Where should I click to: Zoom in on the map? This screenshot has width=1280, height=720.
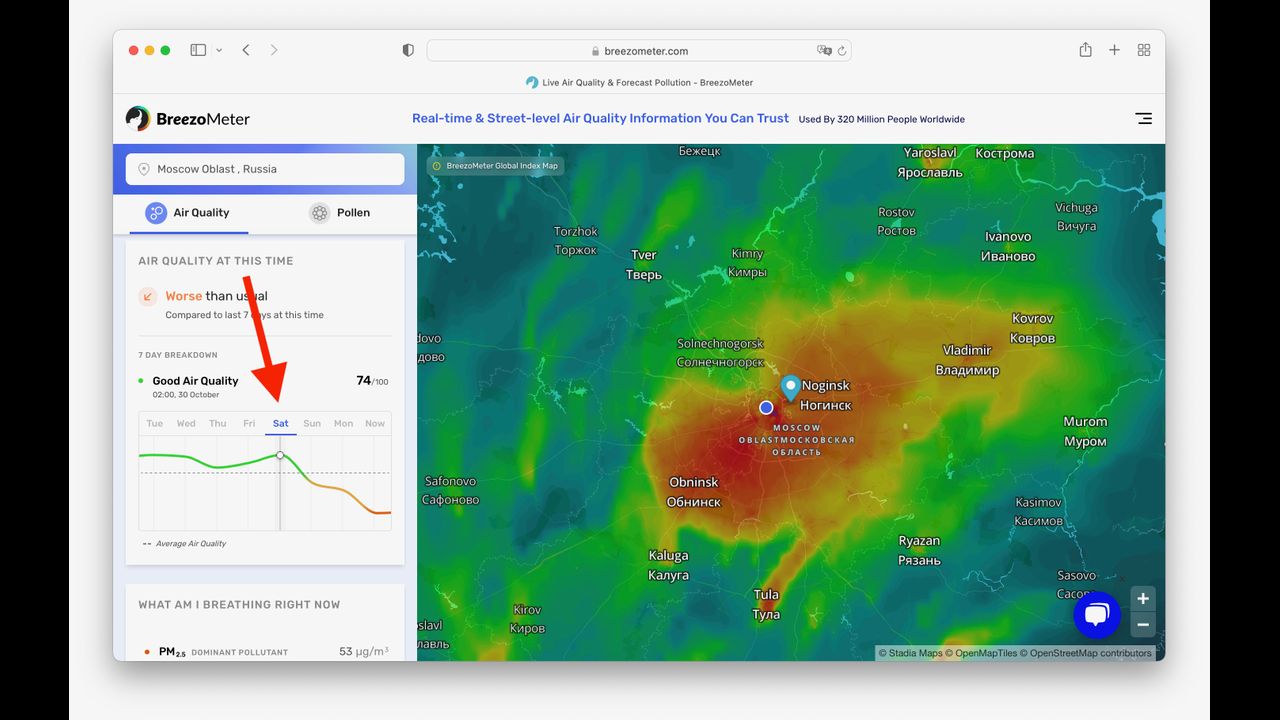point(1143,599)
